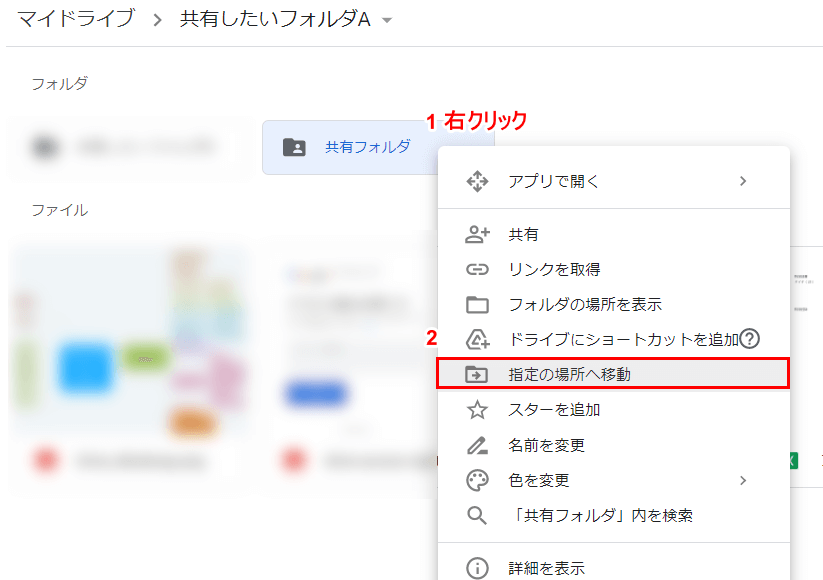This screenshot has height=580, width=823.
Task: Open the blurred mind-map file thumbnail
Action: [x=127, y=340]
